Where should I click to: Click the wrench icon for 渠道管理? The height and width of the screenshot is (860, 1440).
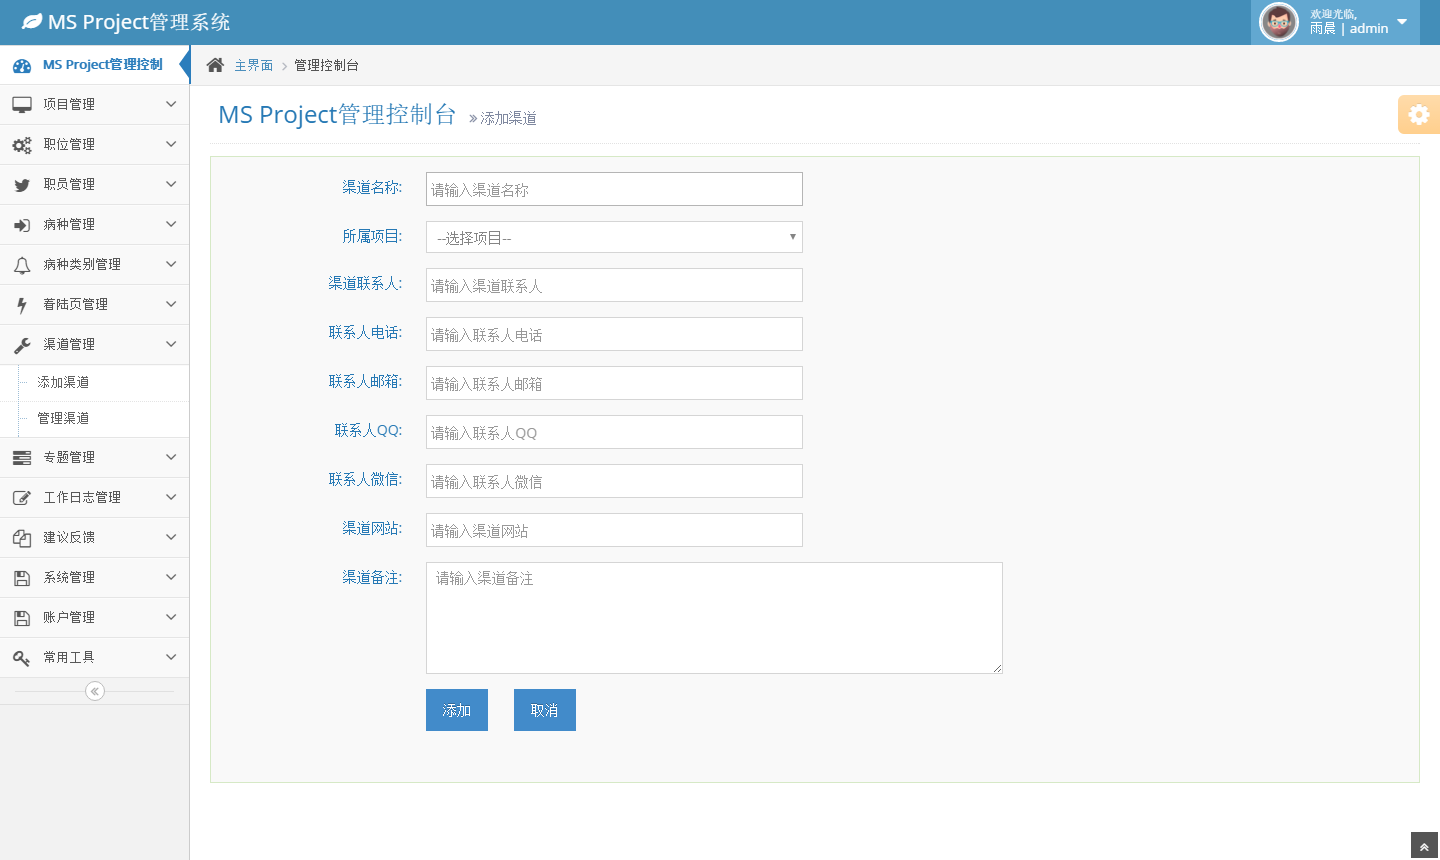click(22, 345)
